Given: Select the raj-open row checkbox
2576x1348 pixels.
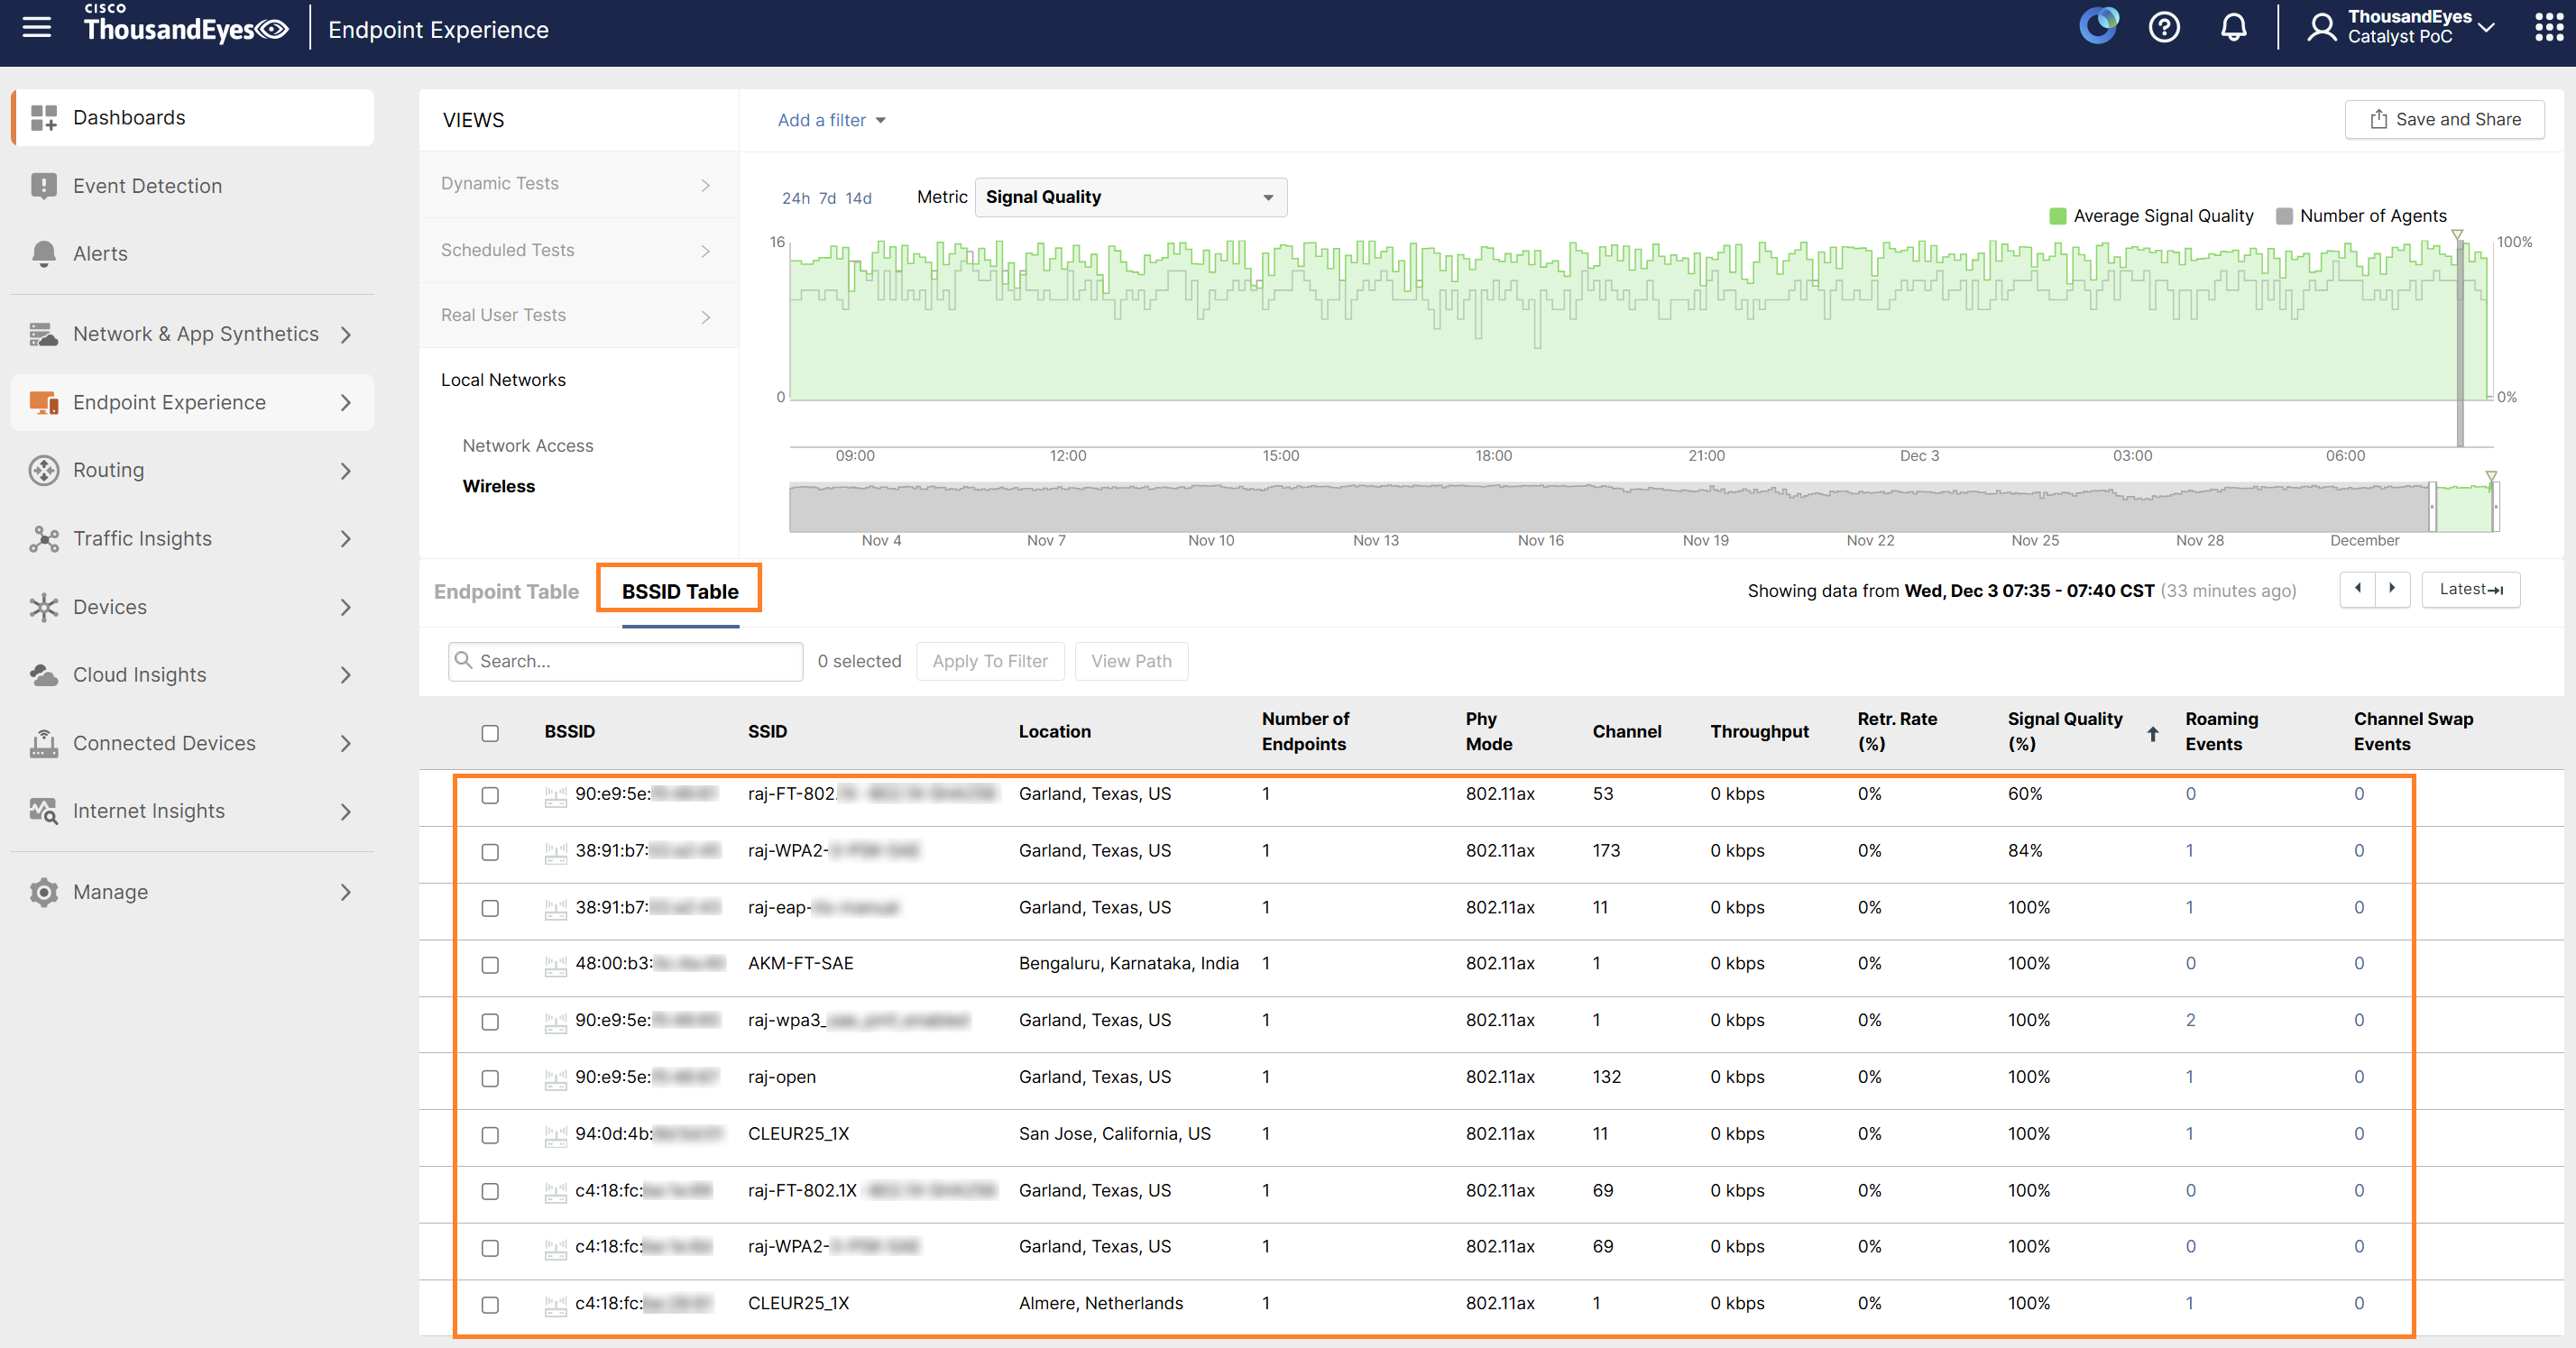Looking at the screenshot, I should click(x=490, y=1078).
